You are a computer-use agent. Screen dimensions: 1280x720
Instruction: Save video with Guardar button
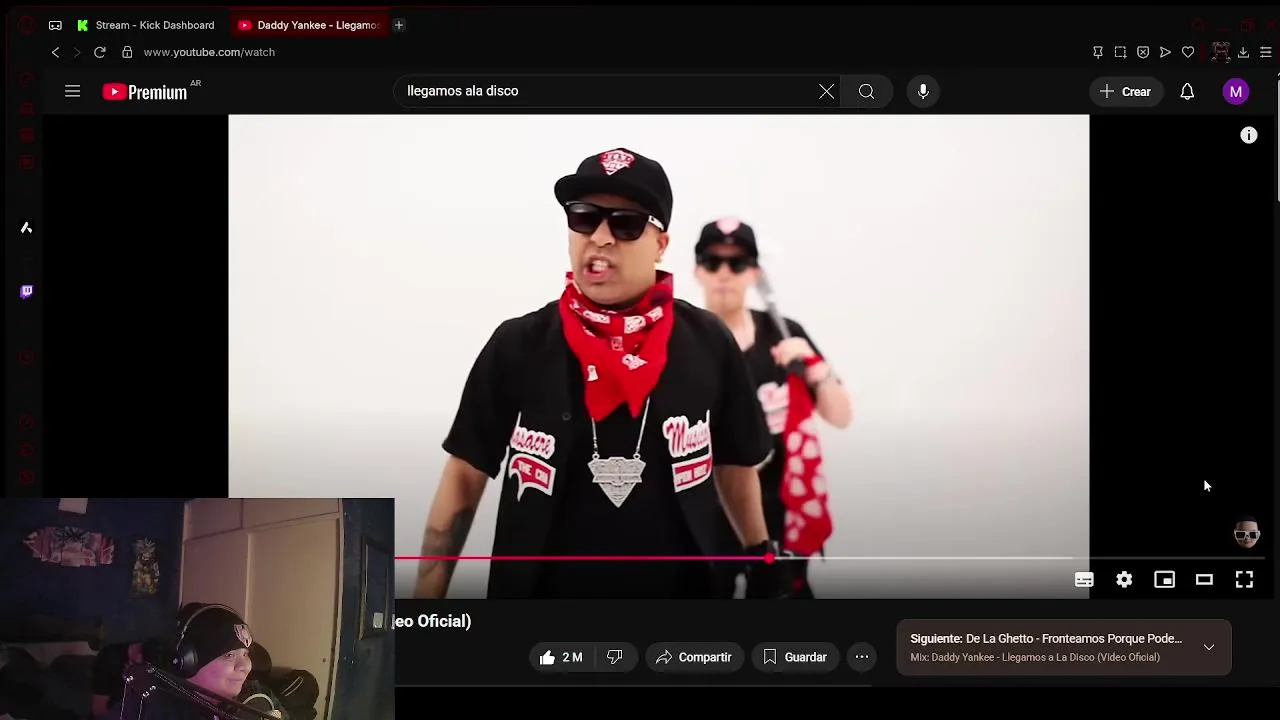tap(795, 657)
